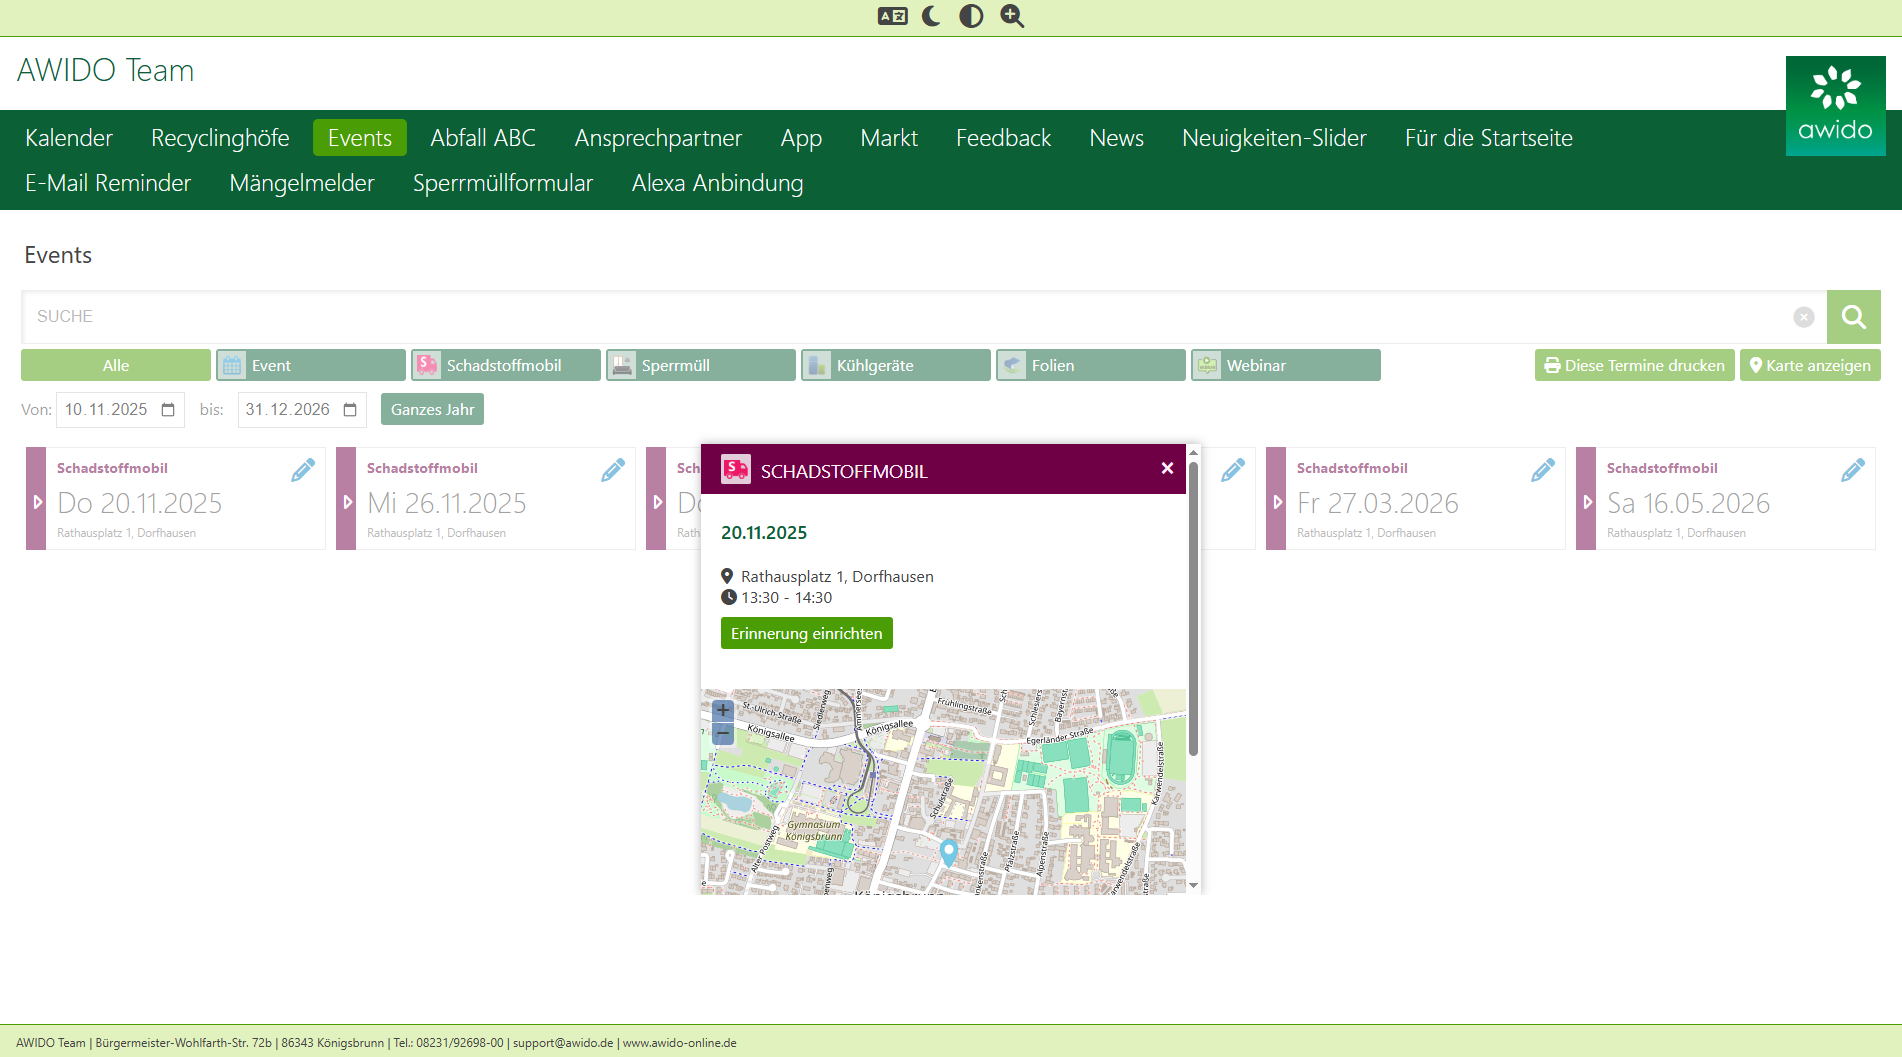Screen dimensions: 1902x1057
Task: Edit the Do 20.11.2025 event with pencil
Action: click(303, 470)
